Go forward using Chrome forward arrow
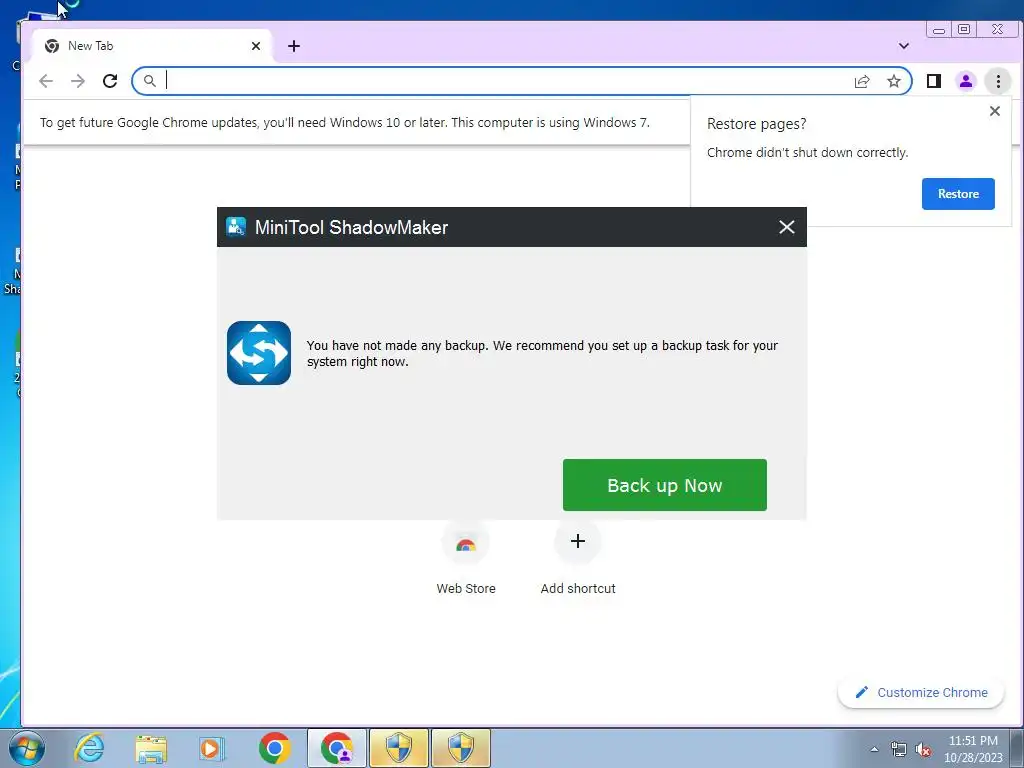This screenshot has width=1024, height=768. pyautogui.click(x=78, y=81)
